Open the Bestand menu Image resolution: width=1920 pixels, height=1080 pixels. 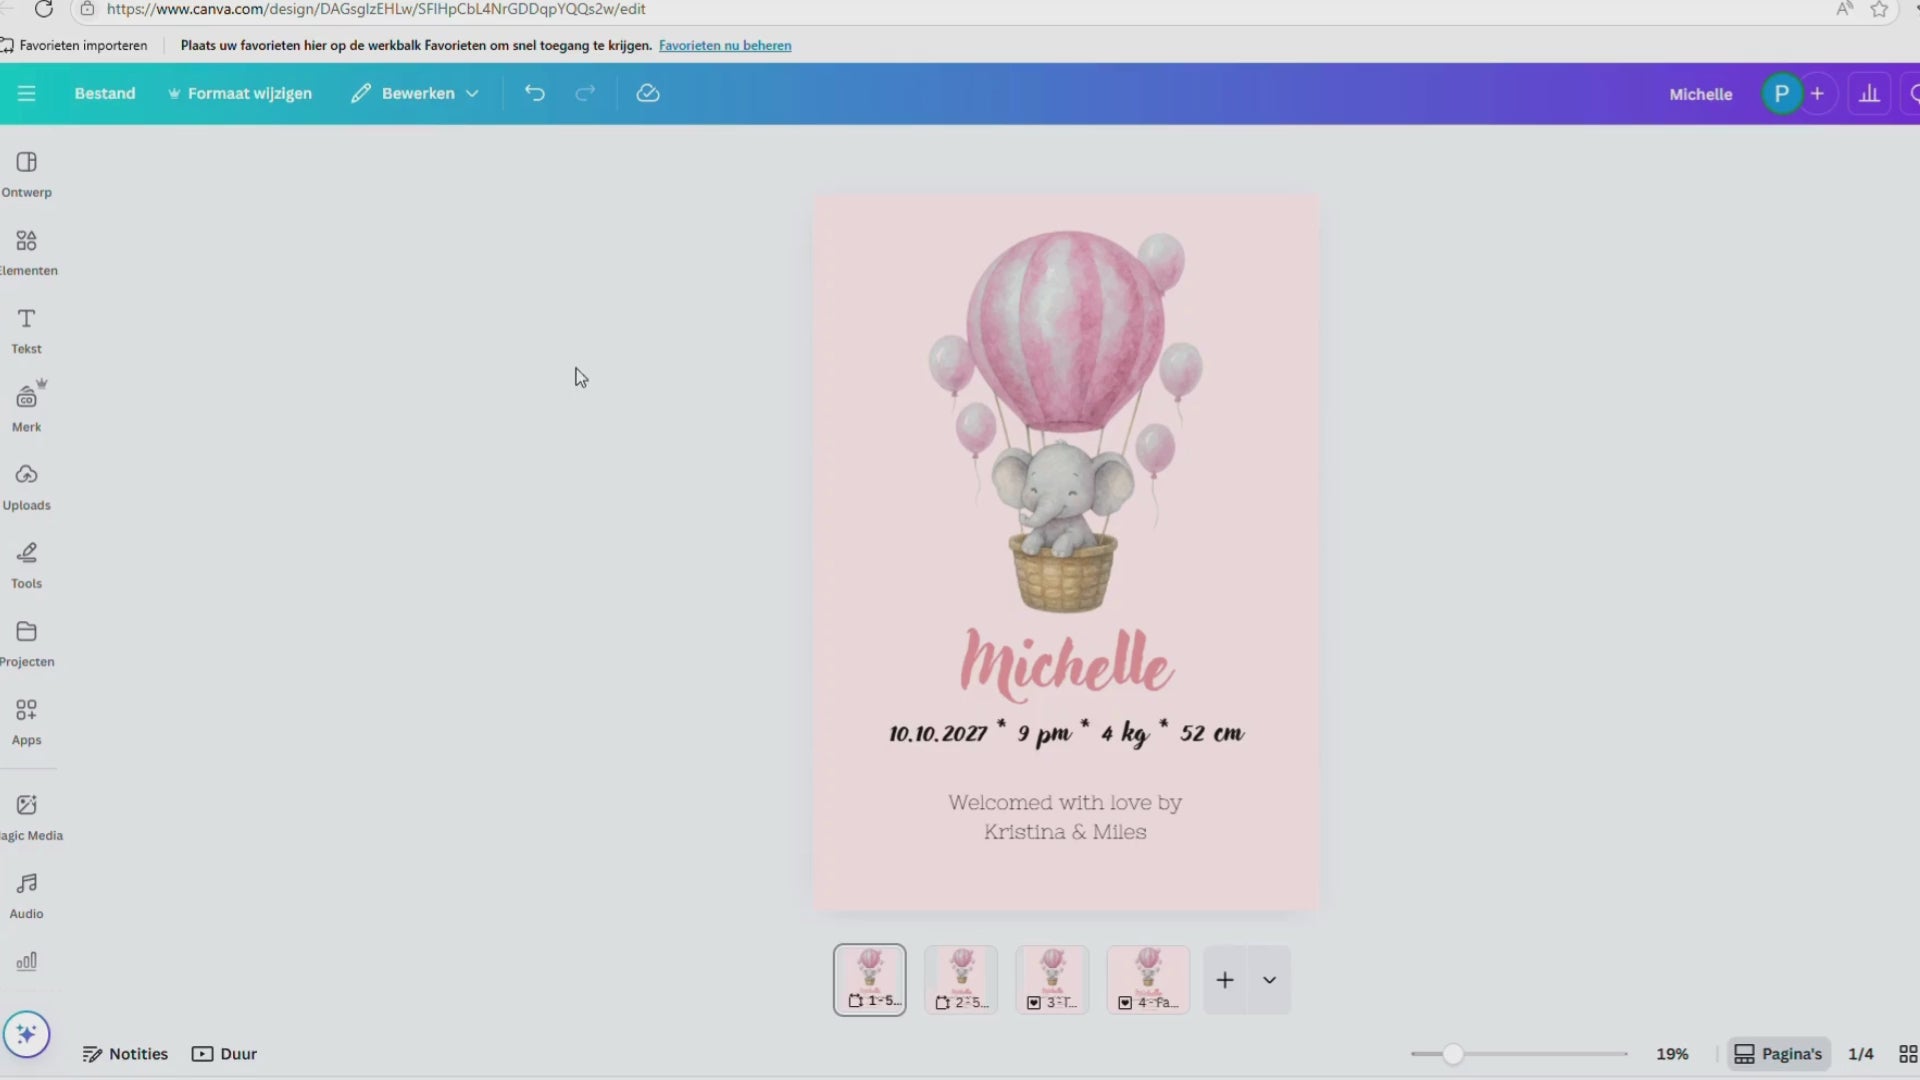click(x=105, y=93)
